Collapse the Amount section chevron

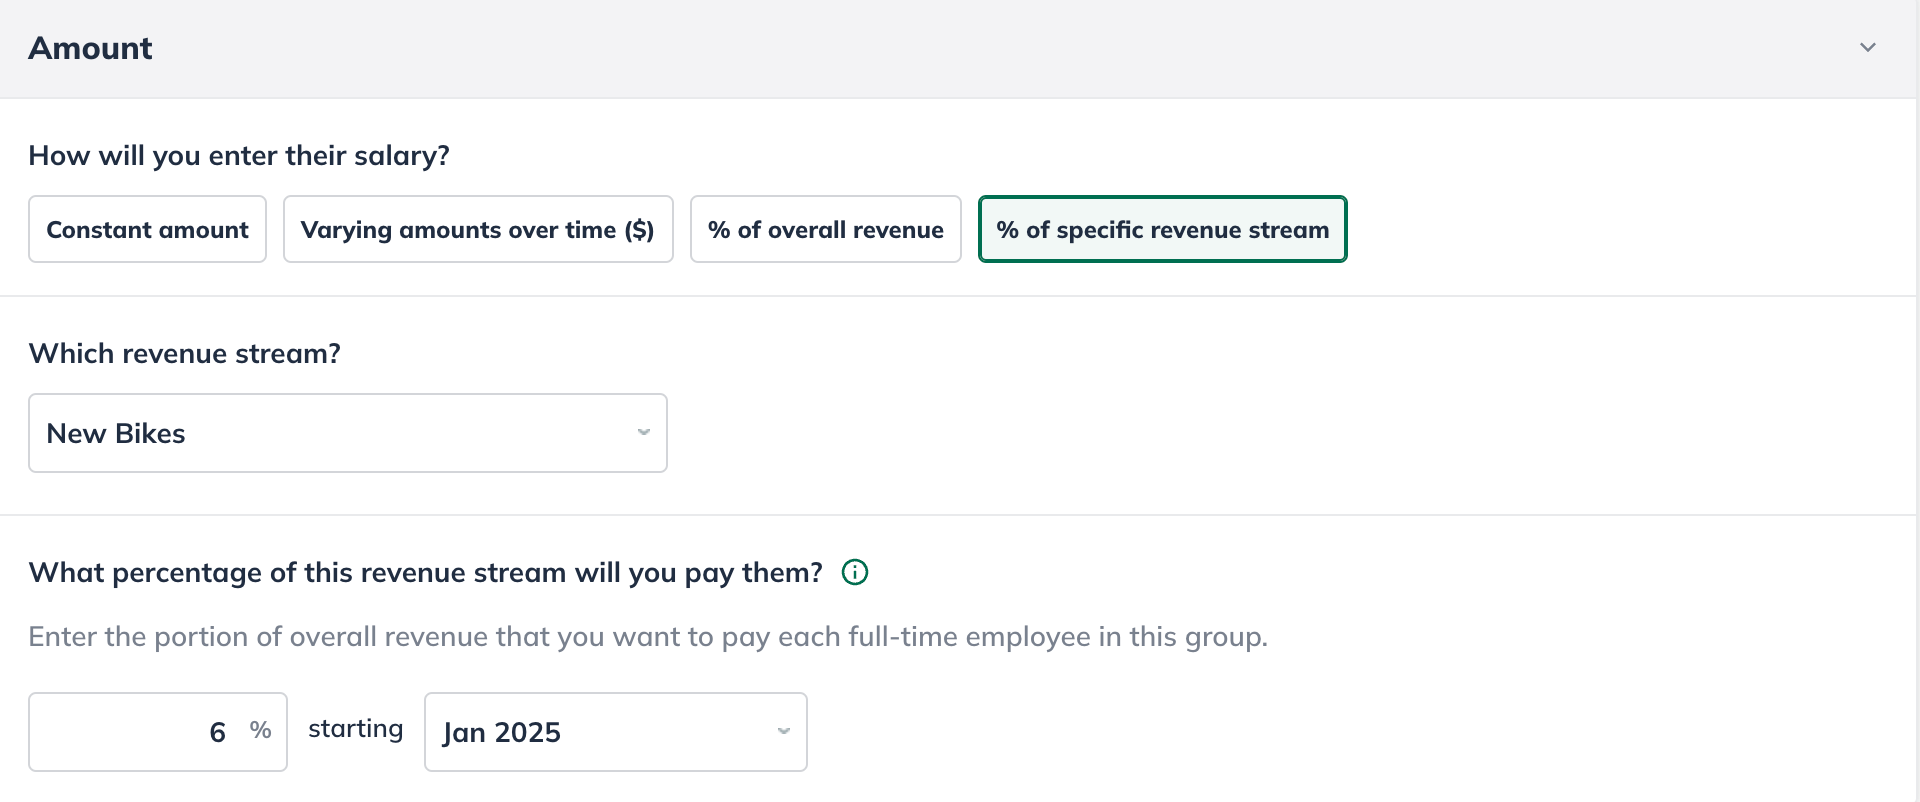point(1867,48)
